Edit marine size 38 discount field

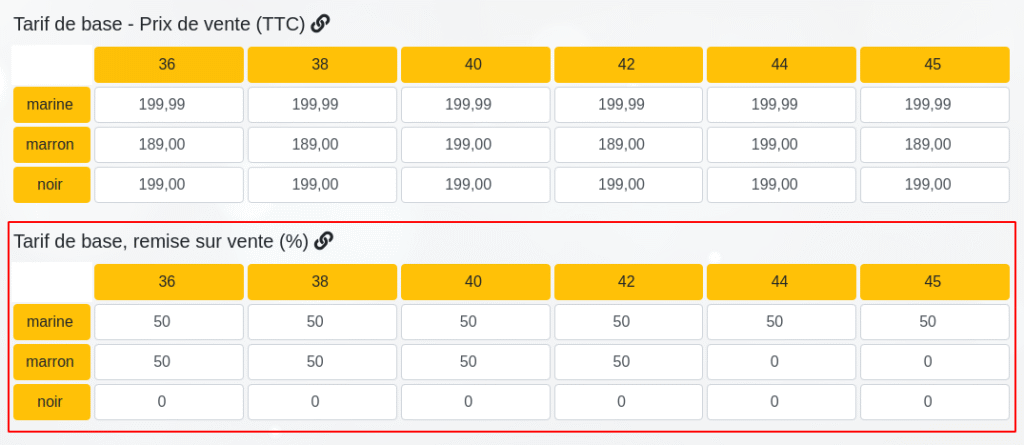(322, 321)
